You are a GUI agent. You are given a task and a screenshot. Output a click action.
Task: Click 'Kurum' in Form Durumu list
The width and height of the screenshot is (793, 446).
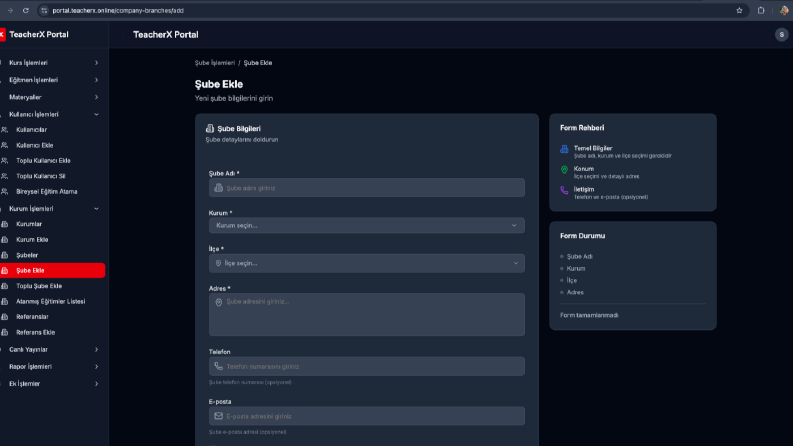[576, 269]
